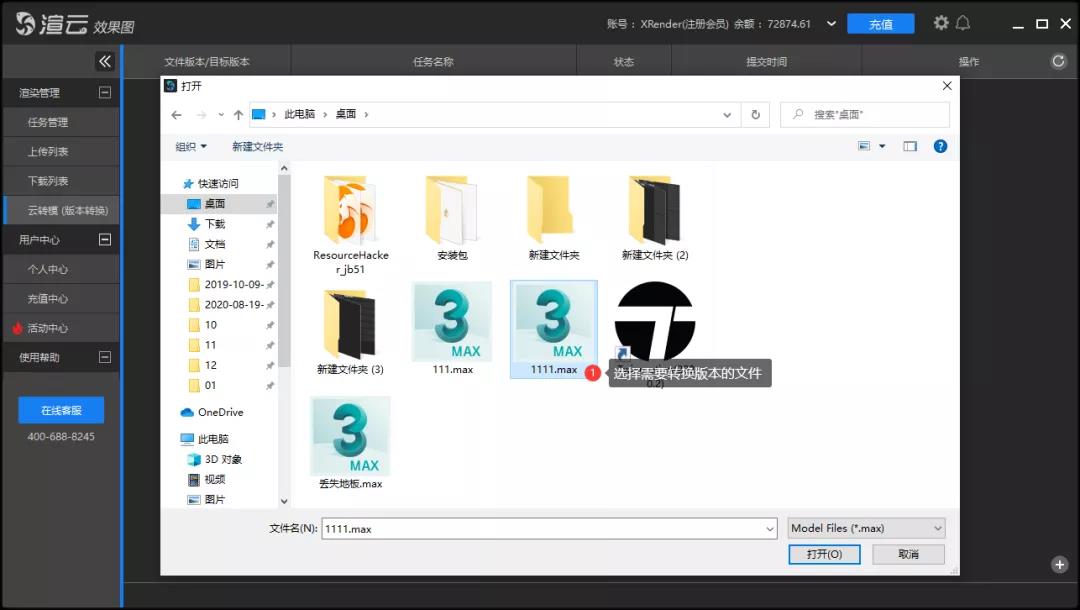Expand the 组织 menu dropdown
1080x610 pixels.
pyautogui.click(x=191, y=146)
